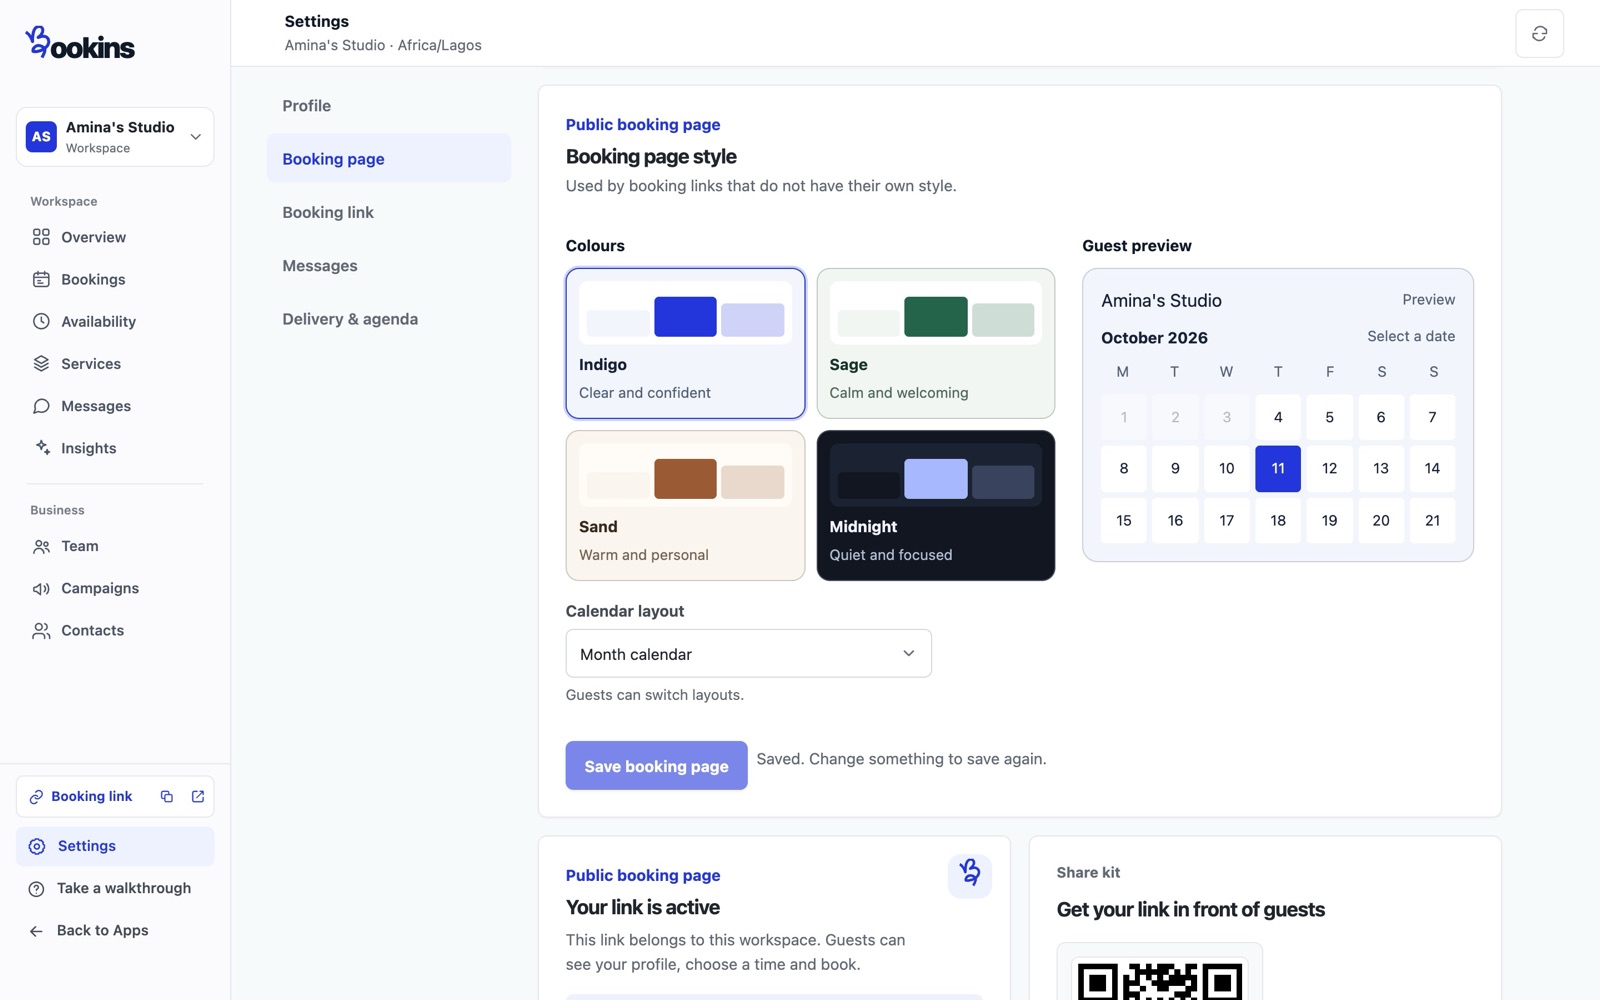
Task: Click the Indigo blue colour swatch
Action: [x=685, y=317]
